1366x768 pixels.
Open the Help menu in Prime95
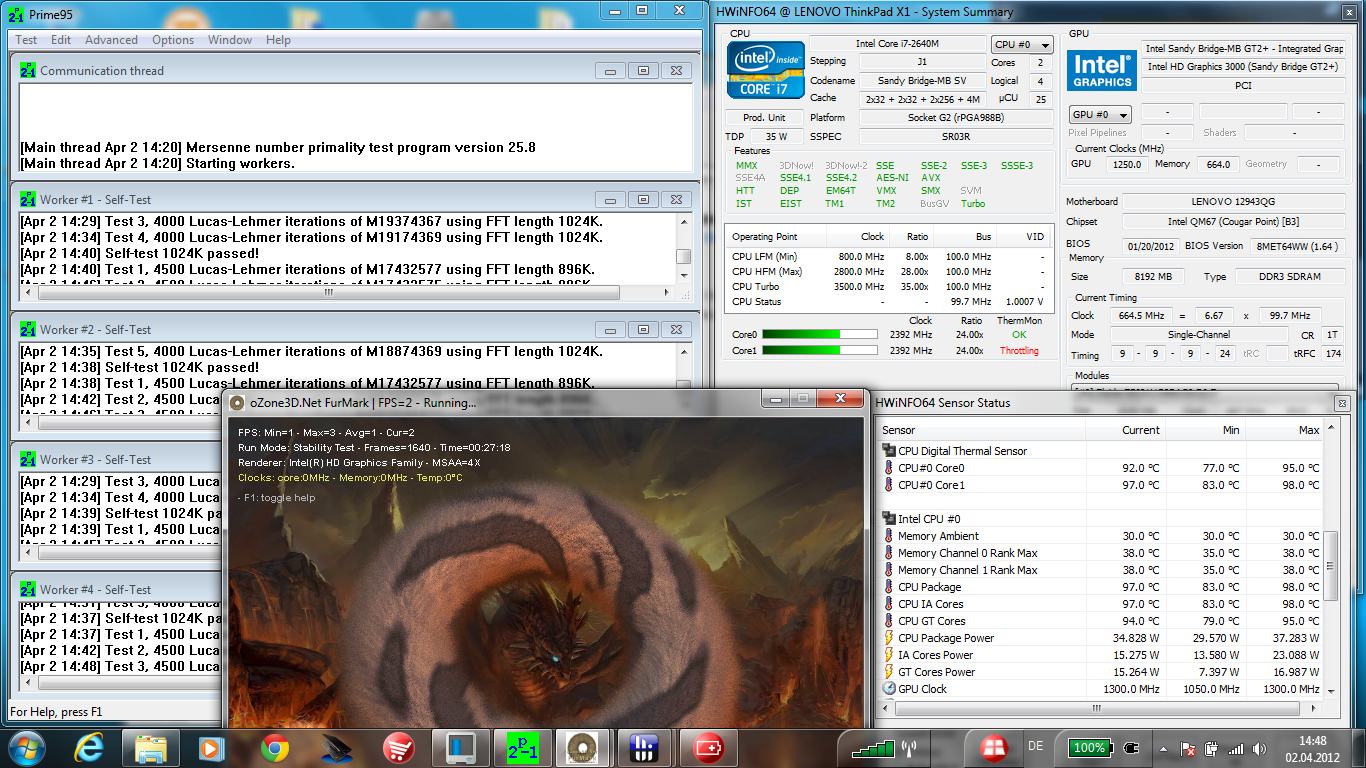point(278,40)
